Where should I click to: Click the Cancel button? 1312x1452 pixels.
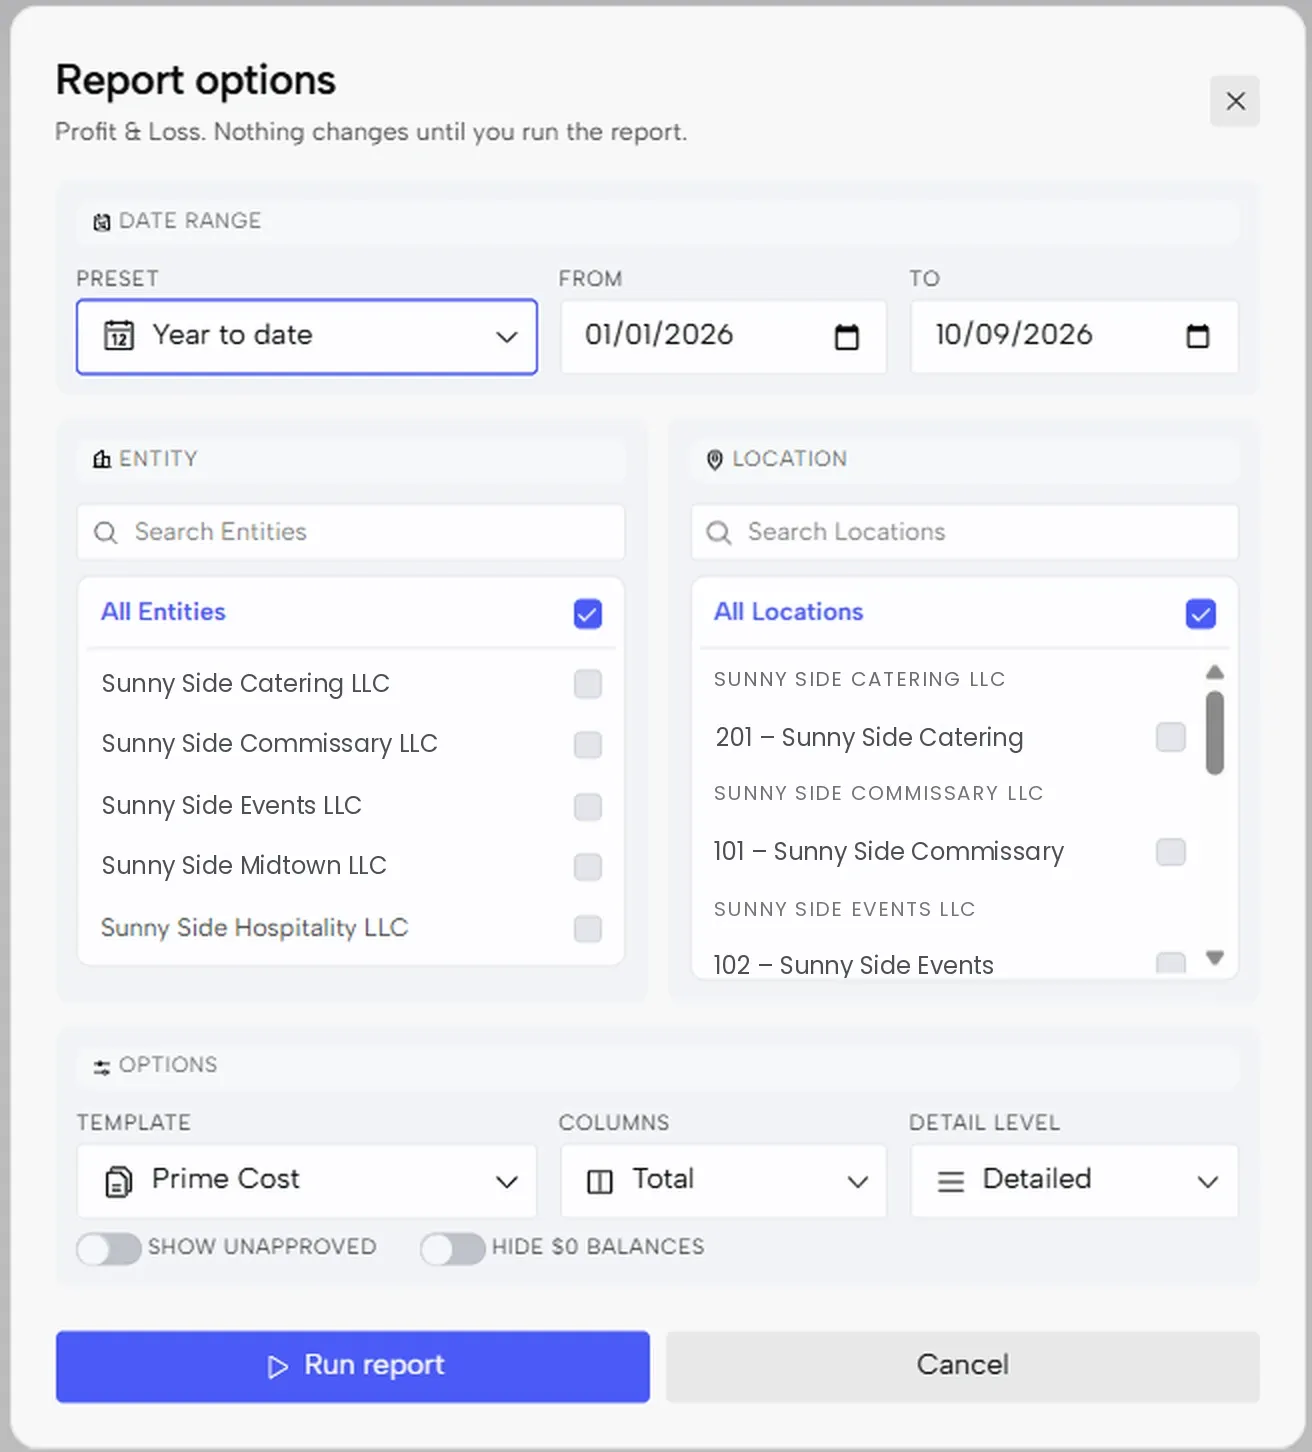tap(963, 1366)
